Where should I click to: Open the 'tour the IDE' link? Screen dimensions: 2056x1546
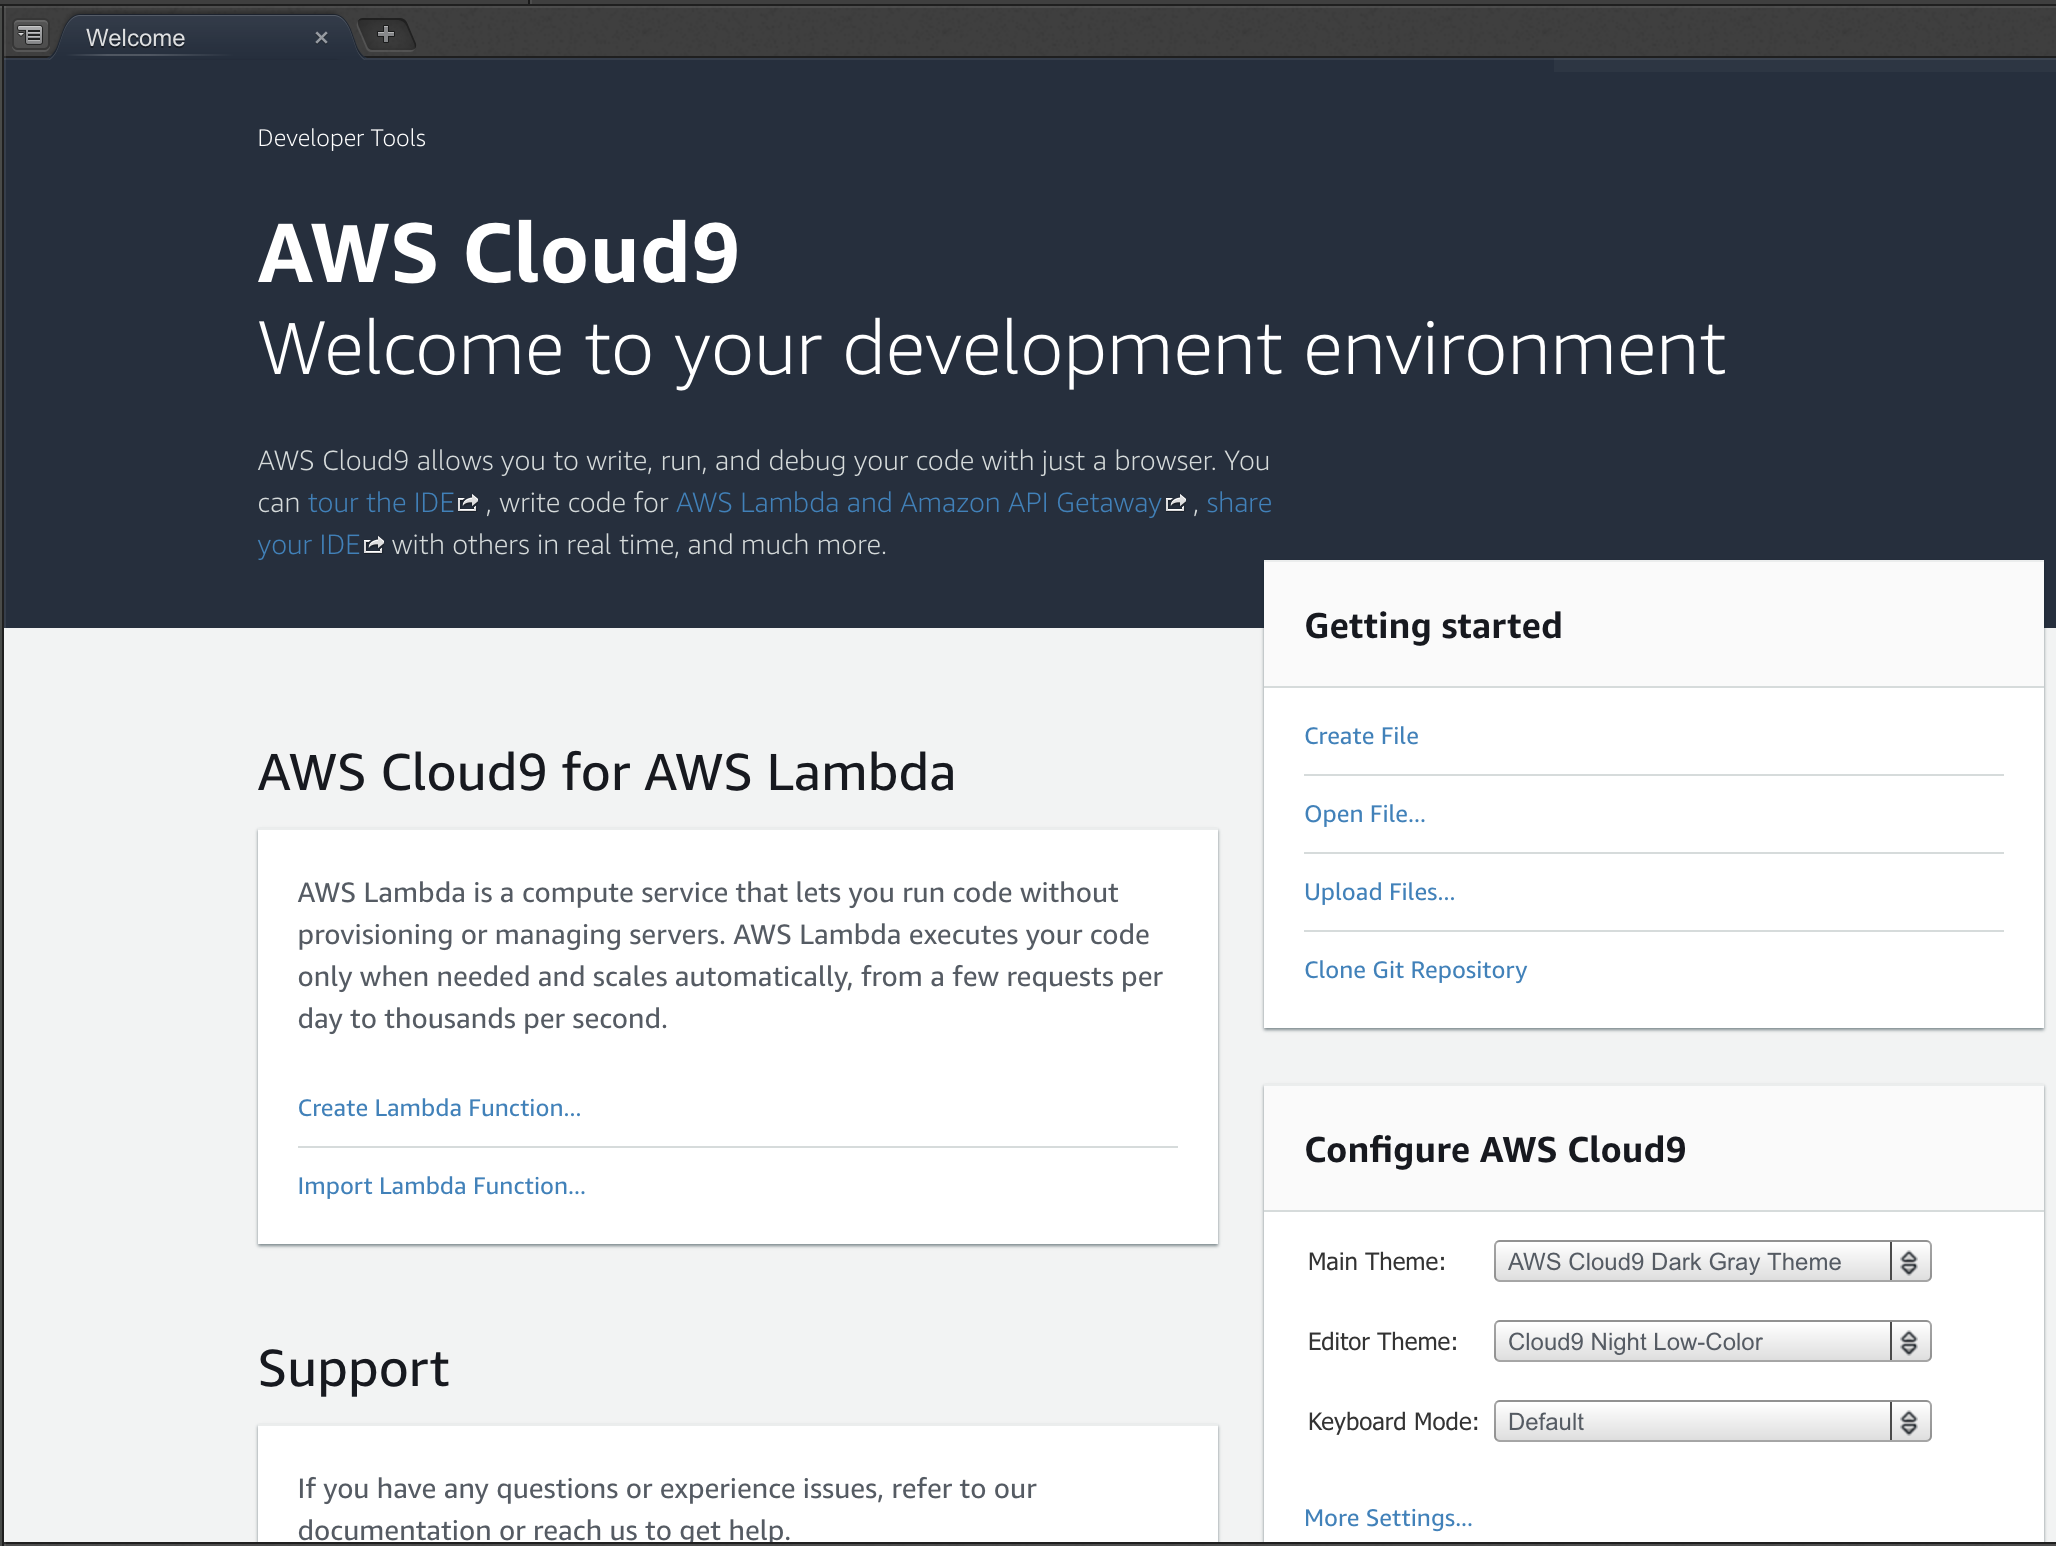(381, 502)
